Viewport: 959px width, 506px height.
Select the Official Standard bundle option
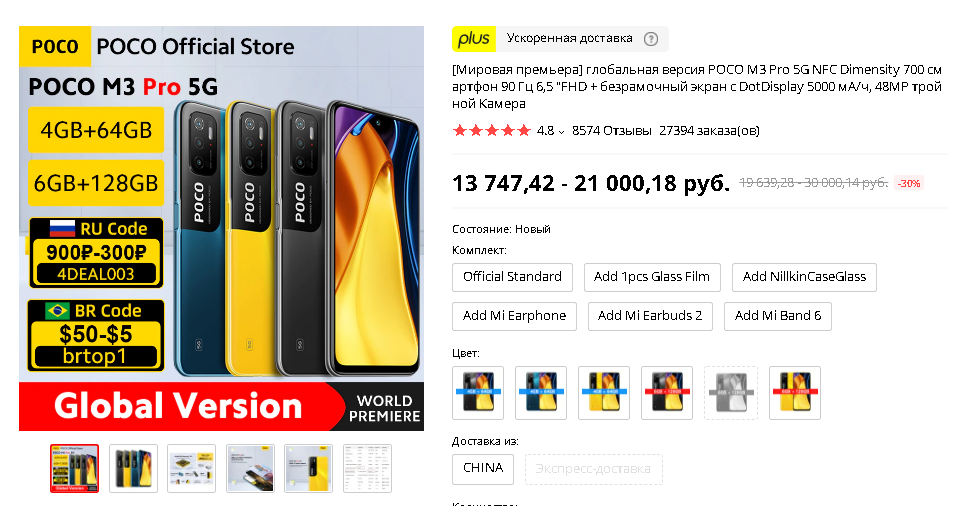(x=513, y=277)
